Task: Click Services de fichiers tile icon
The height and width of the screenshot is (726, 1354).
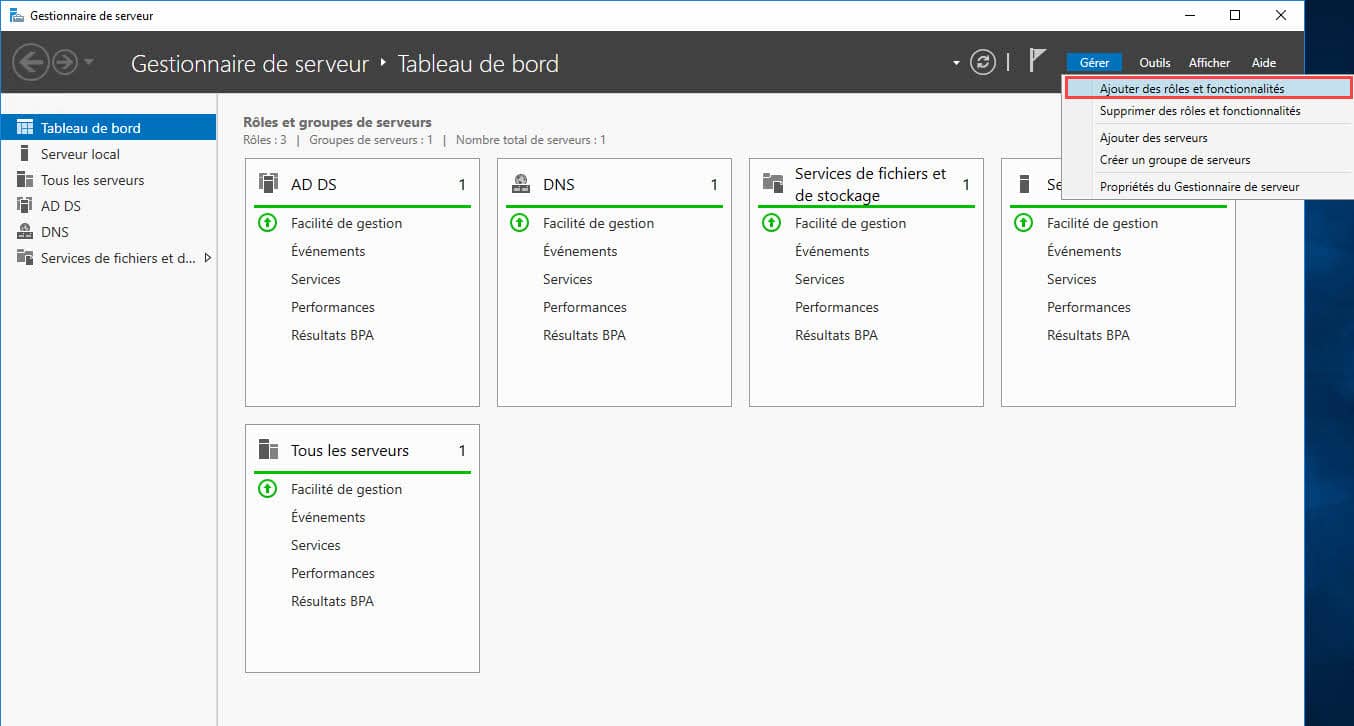Action: (x=772, y=184)
